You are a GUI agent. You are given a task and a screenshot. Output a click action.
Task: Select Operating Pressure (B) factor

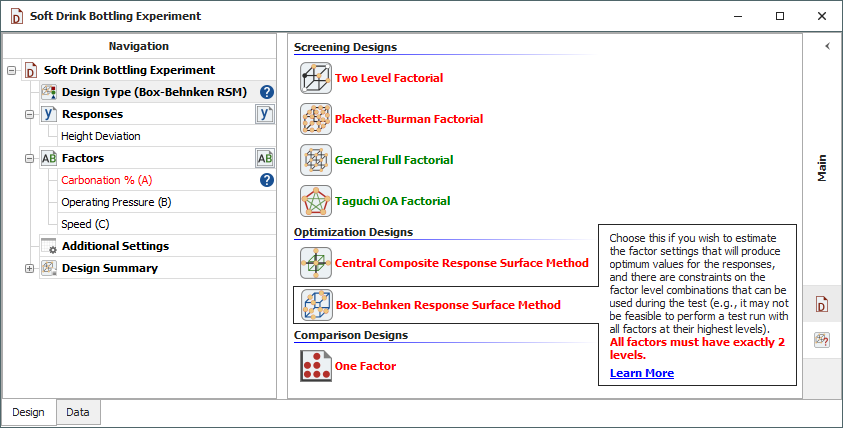[116, 202]
